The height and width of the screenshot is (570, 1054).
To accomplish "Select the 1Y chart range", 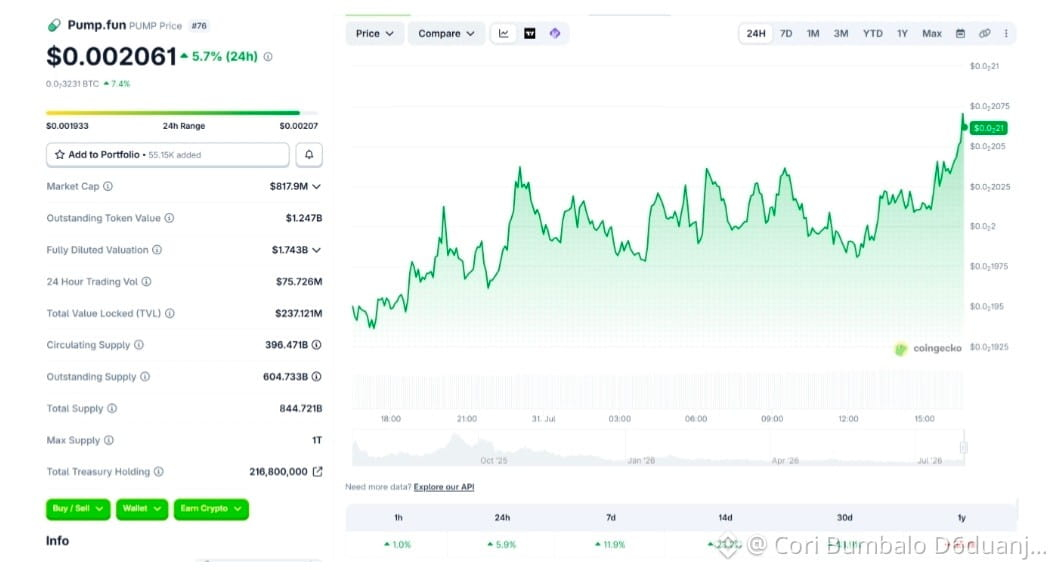I will click(902, 34).
